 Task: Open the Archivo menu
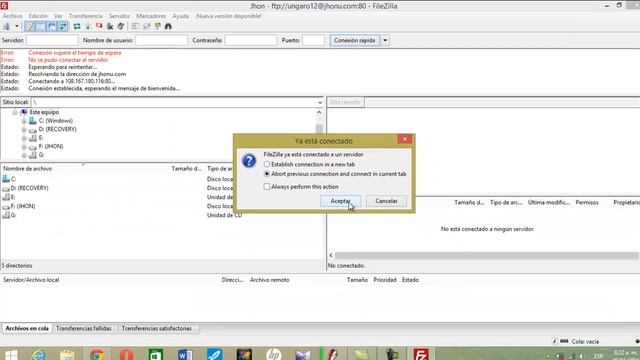click(12, 16)
